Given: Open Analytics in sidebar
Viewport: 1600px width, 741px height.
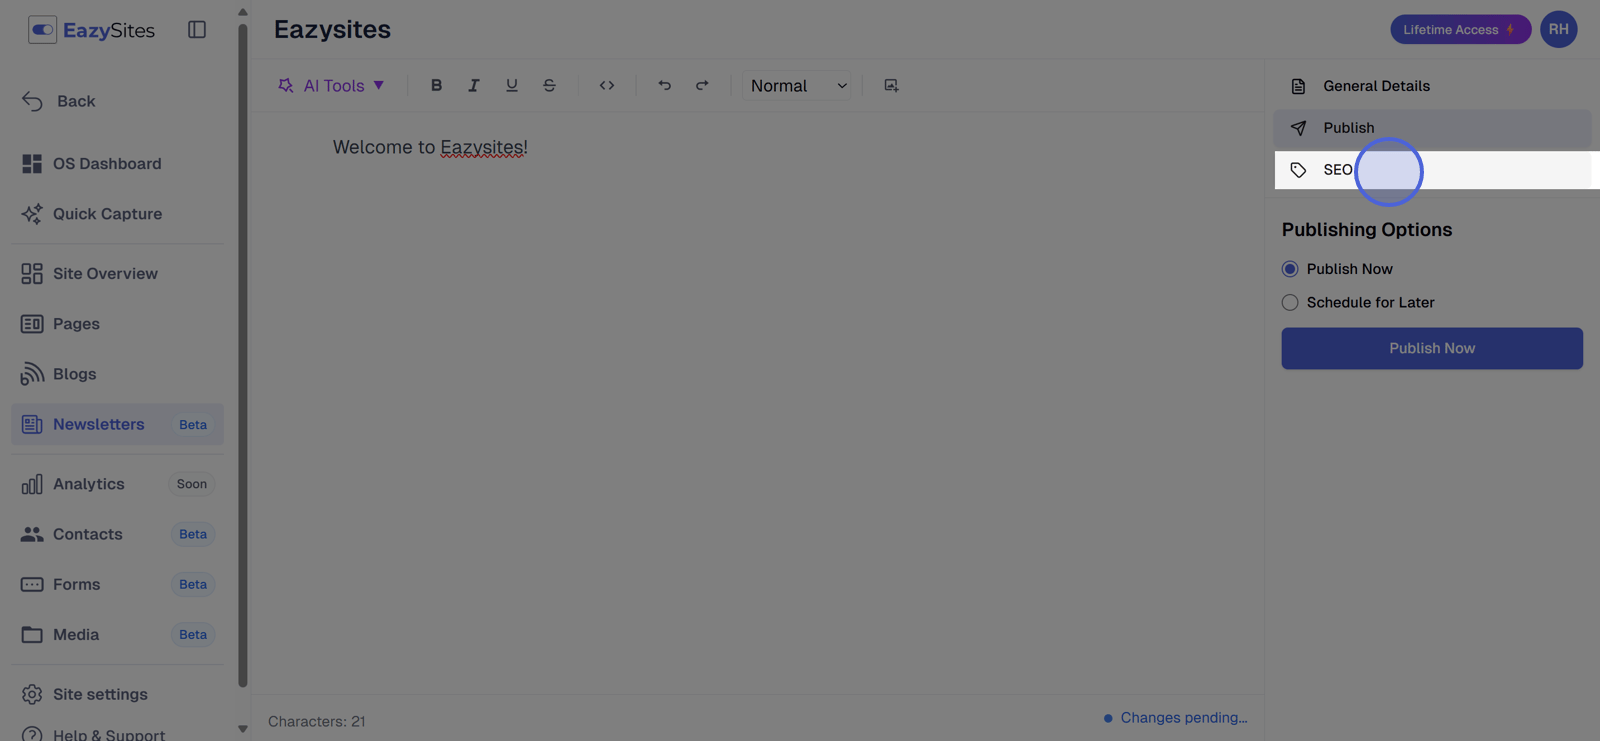Looking at the screenshot, I should [x=117, y=484].
